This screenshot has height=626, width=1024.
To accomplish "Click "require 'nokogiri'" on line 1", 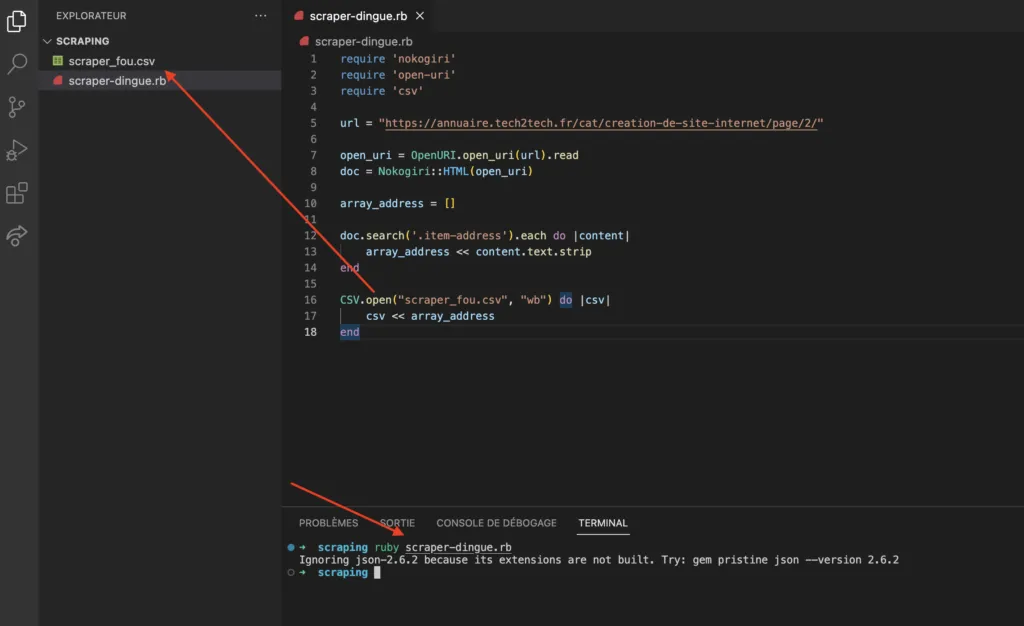I will pyautogui.click(x=398, y=59).
